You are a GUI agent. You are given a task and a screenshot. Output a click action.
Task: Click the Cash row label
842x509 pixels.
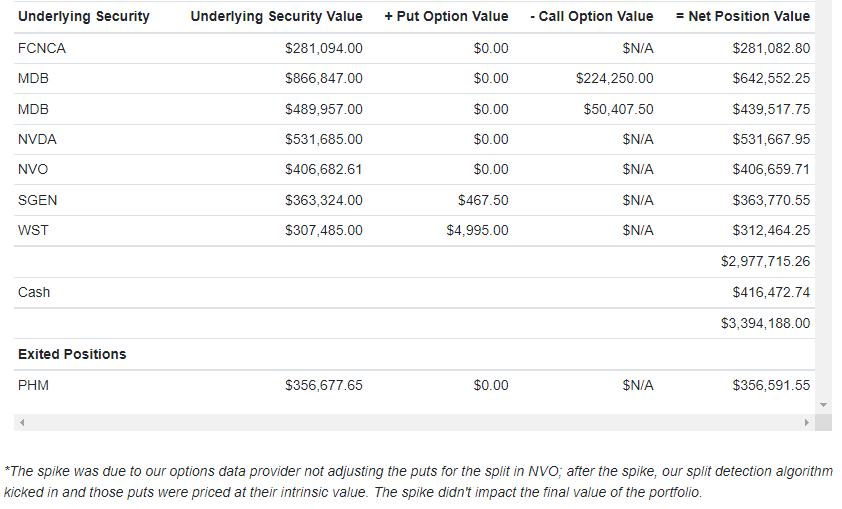click(34, 293)
